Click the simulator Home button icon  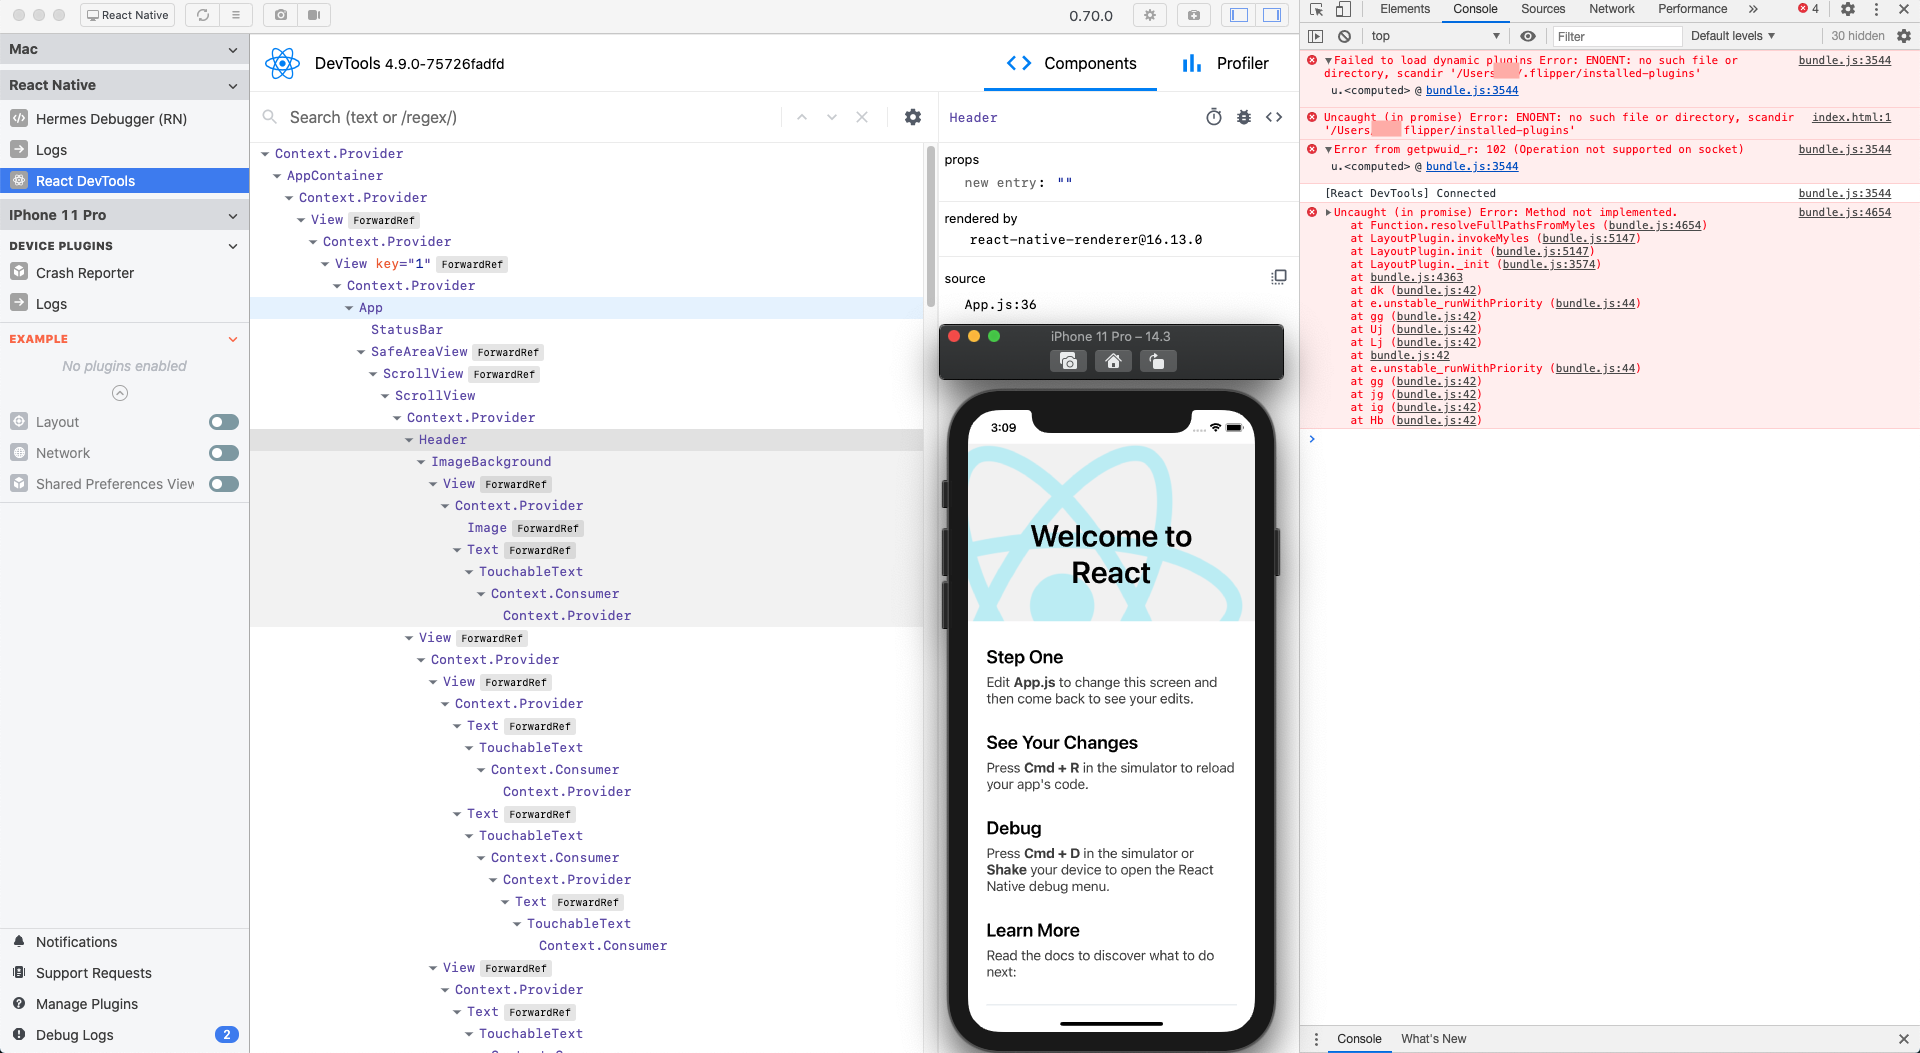[x=1113, y=361]
